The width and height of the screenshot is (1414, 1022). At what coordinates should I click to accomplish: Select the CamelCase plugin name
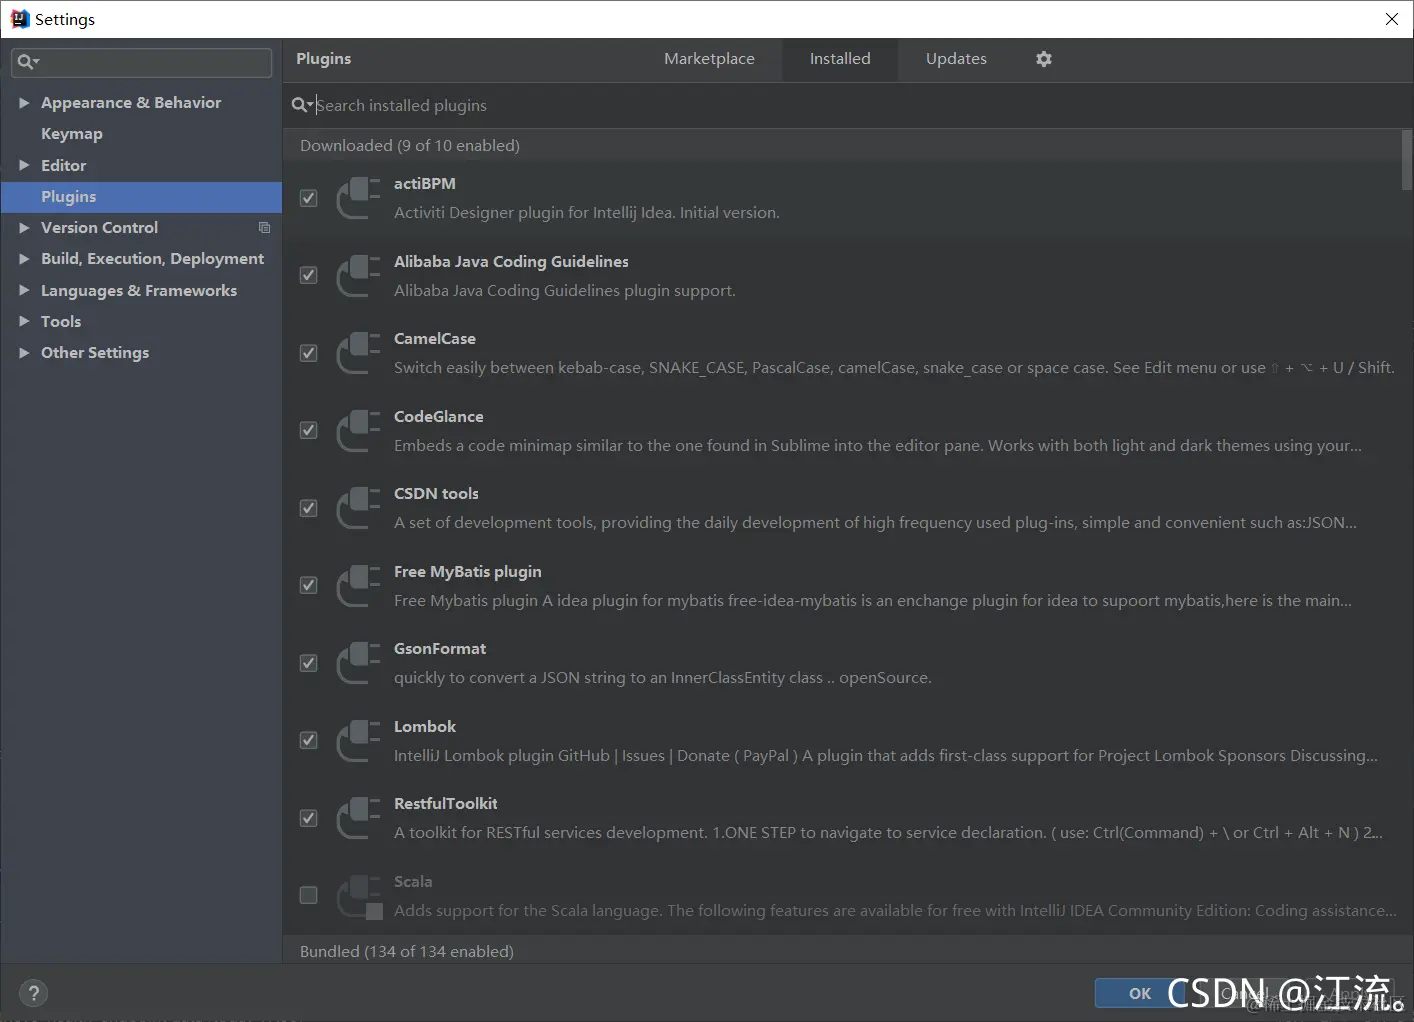coord(435,338)
